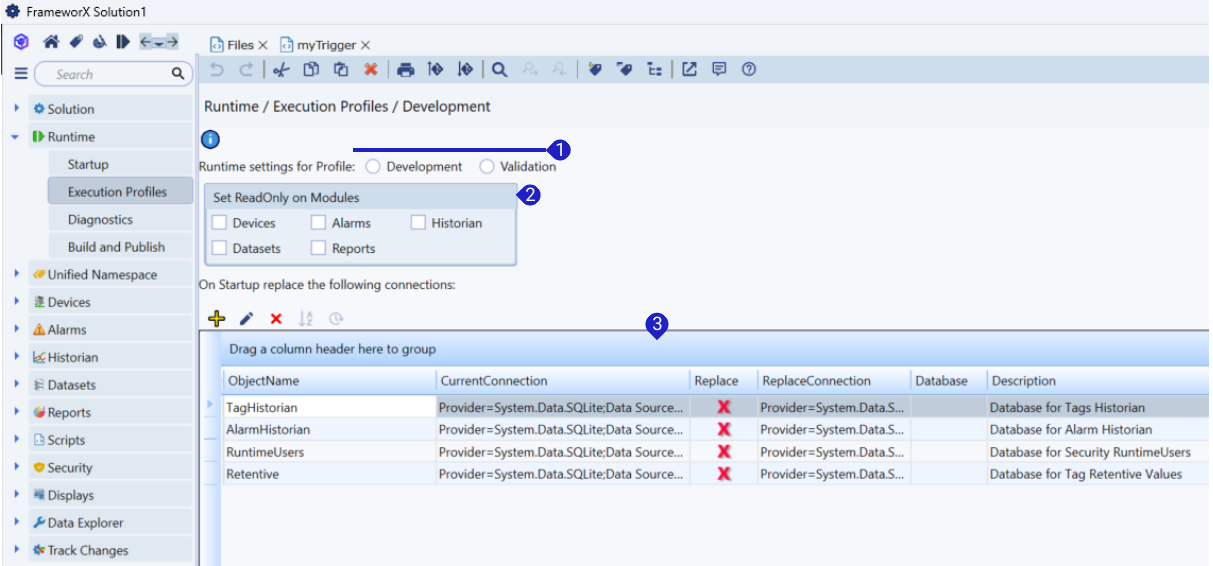The image size is (1213, 566).
Task: Select the Validation profile radio button
Action: point(487,167)
